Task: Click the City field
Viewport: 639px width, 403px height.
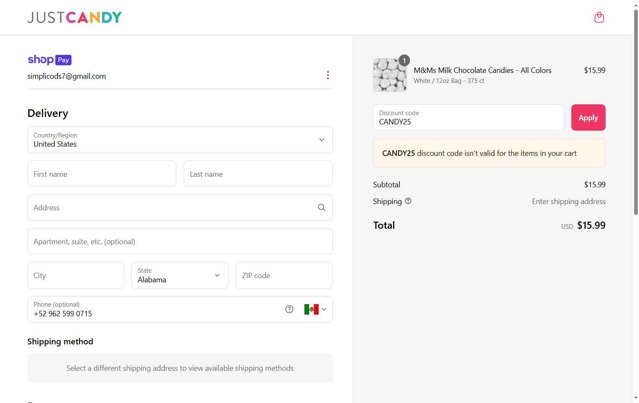Action: pos(76,275)
